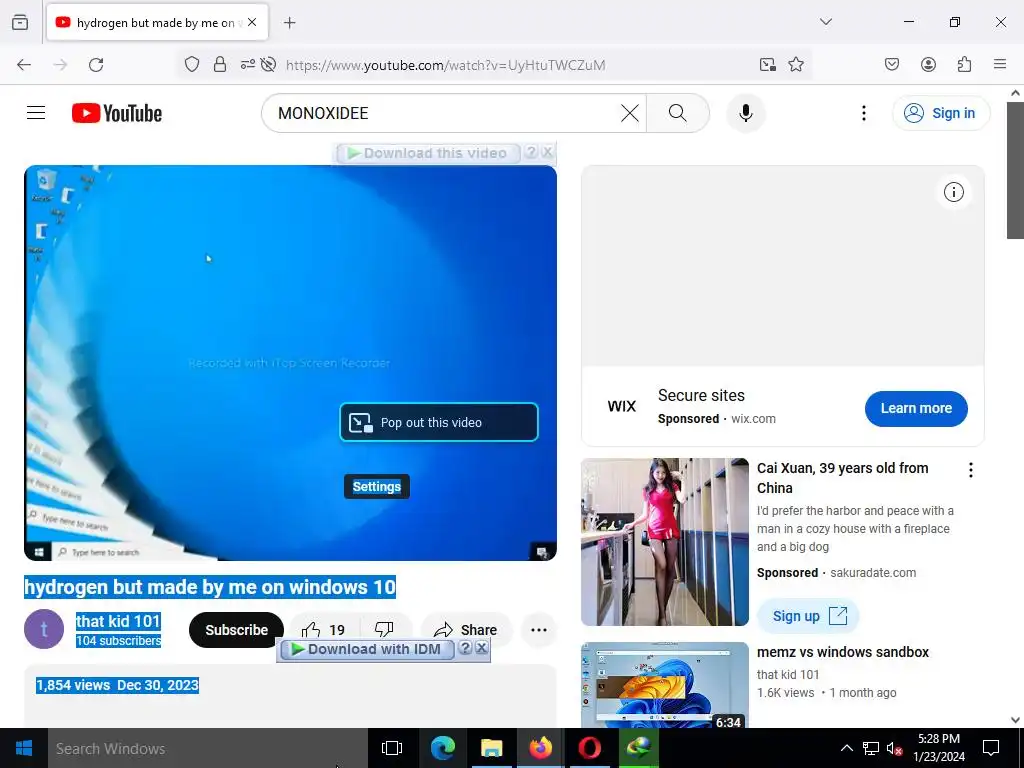Image resolution: width=1024 pixels, height=768 pixels.
Task: Open that kid 101 channel avatar
Action: 44,630
